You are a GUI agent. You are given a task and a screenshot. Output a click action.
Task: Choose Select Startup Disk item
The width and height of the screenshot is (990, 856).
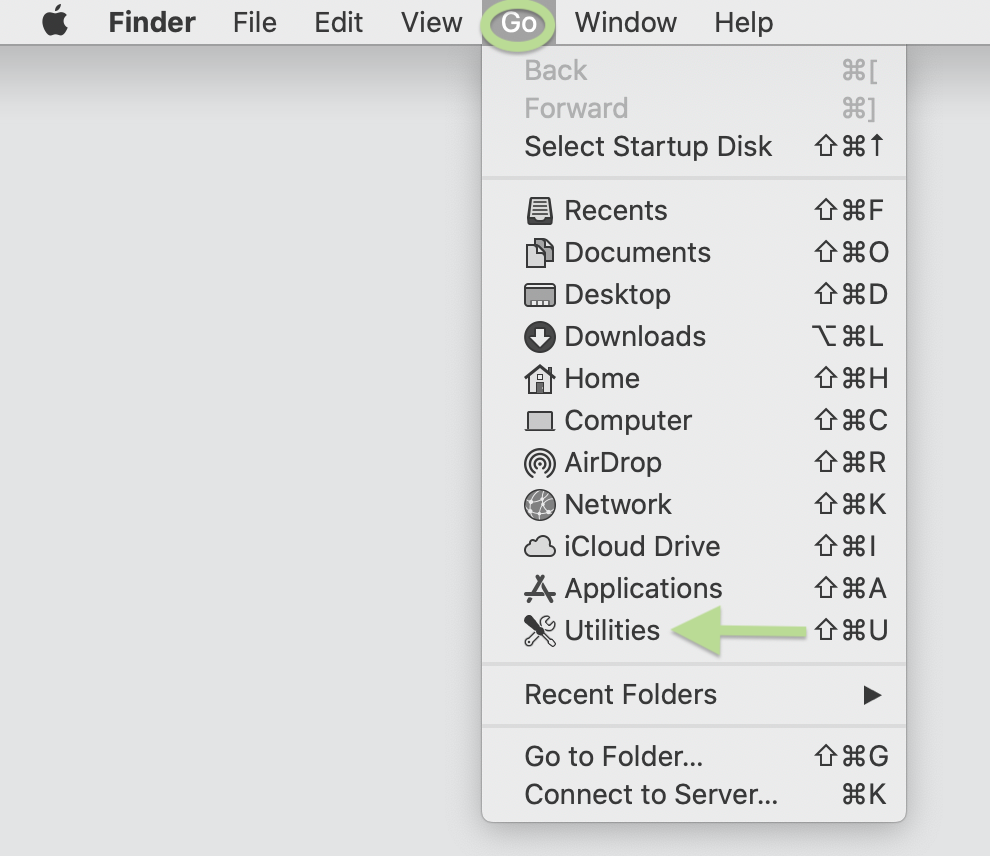pos(648,146)
